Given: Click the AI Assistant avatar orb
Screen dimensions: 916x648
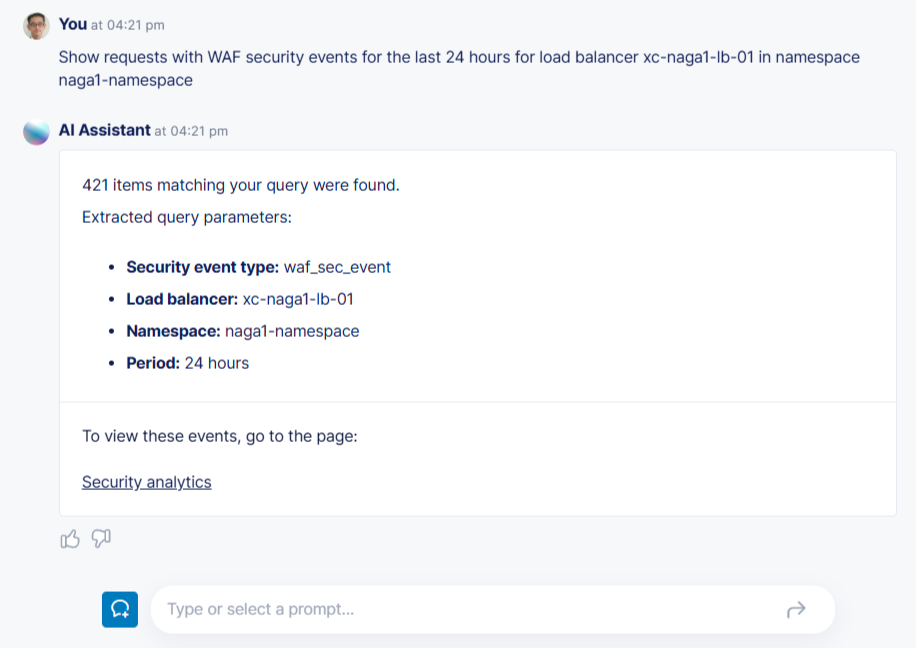Looking at the screenshot, I should point(36,132).
